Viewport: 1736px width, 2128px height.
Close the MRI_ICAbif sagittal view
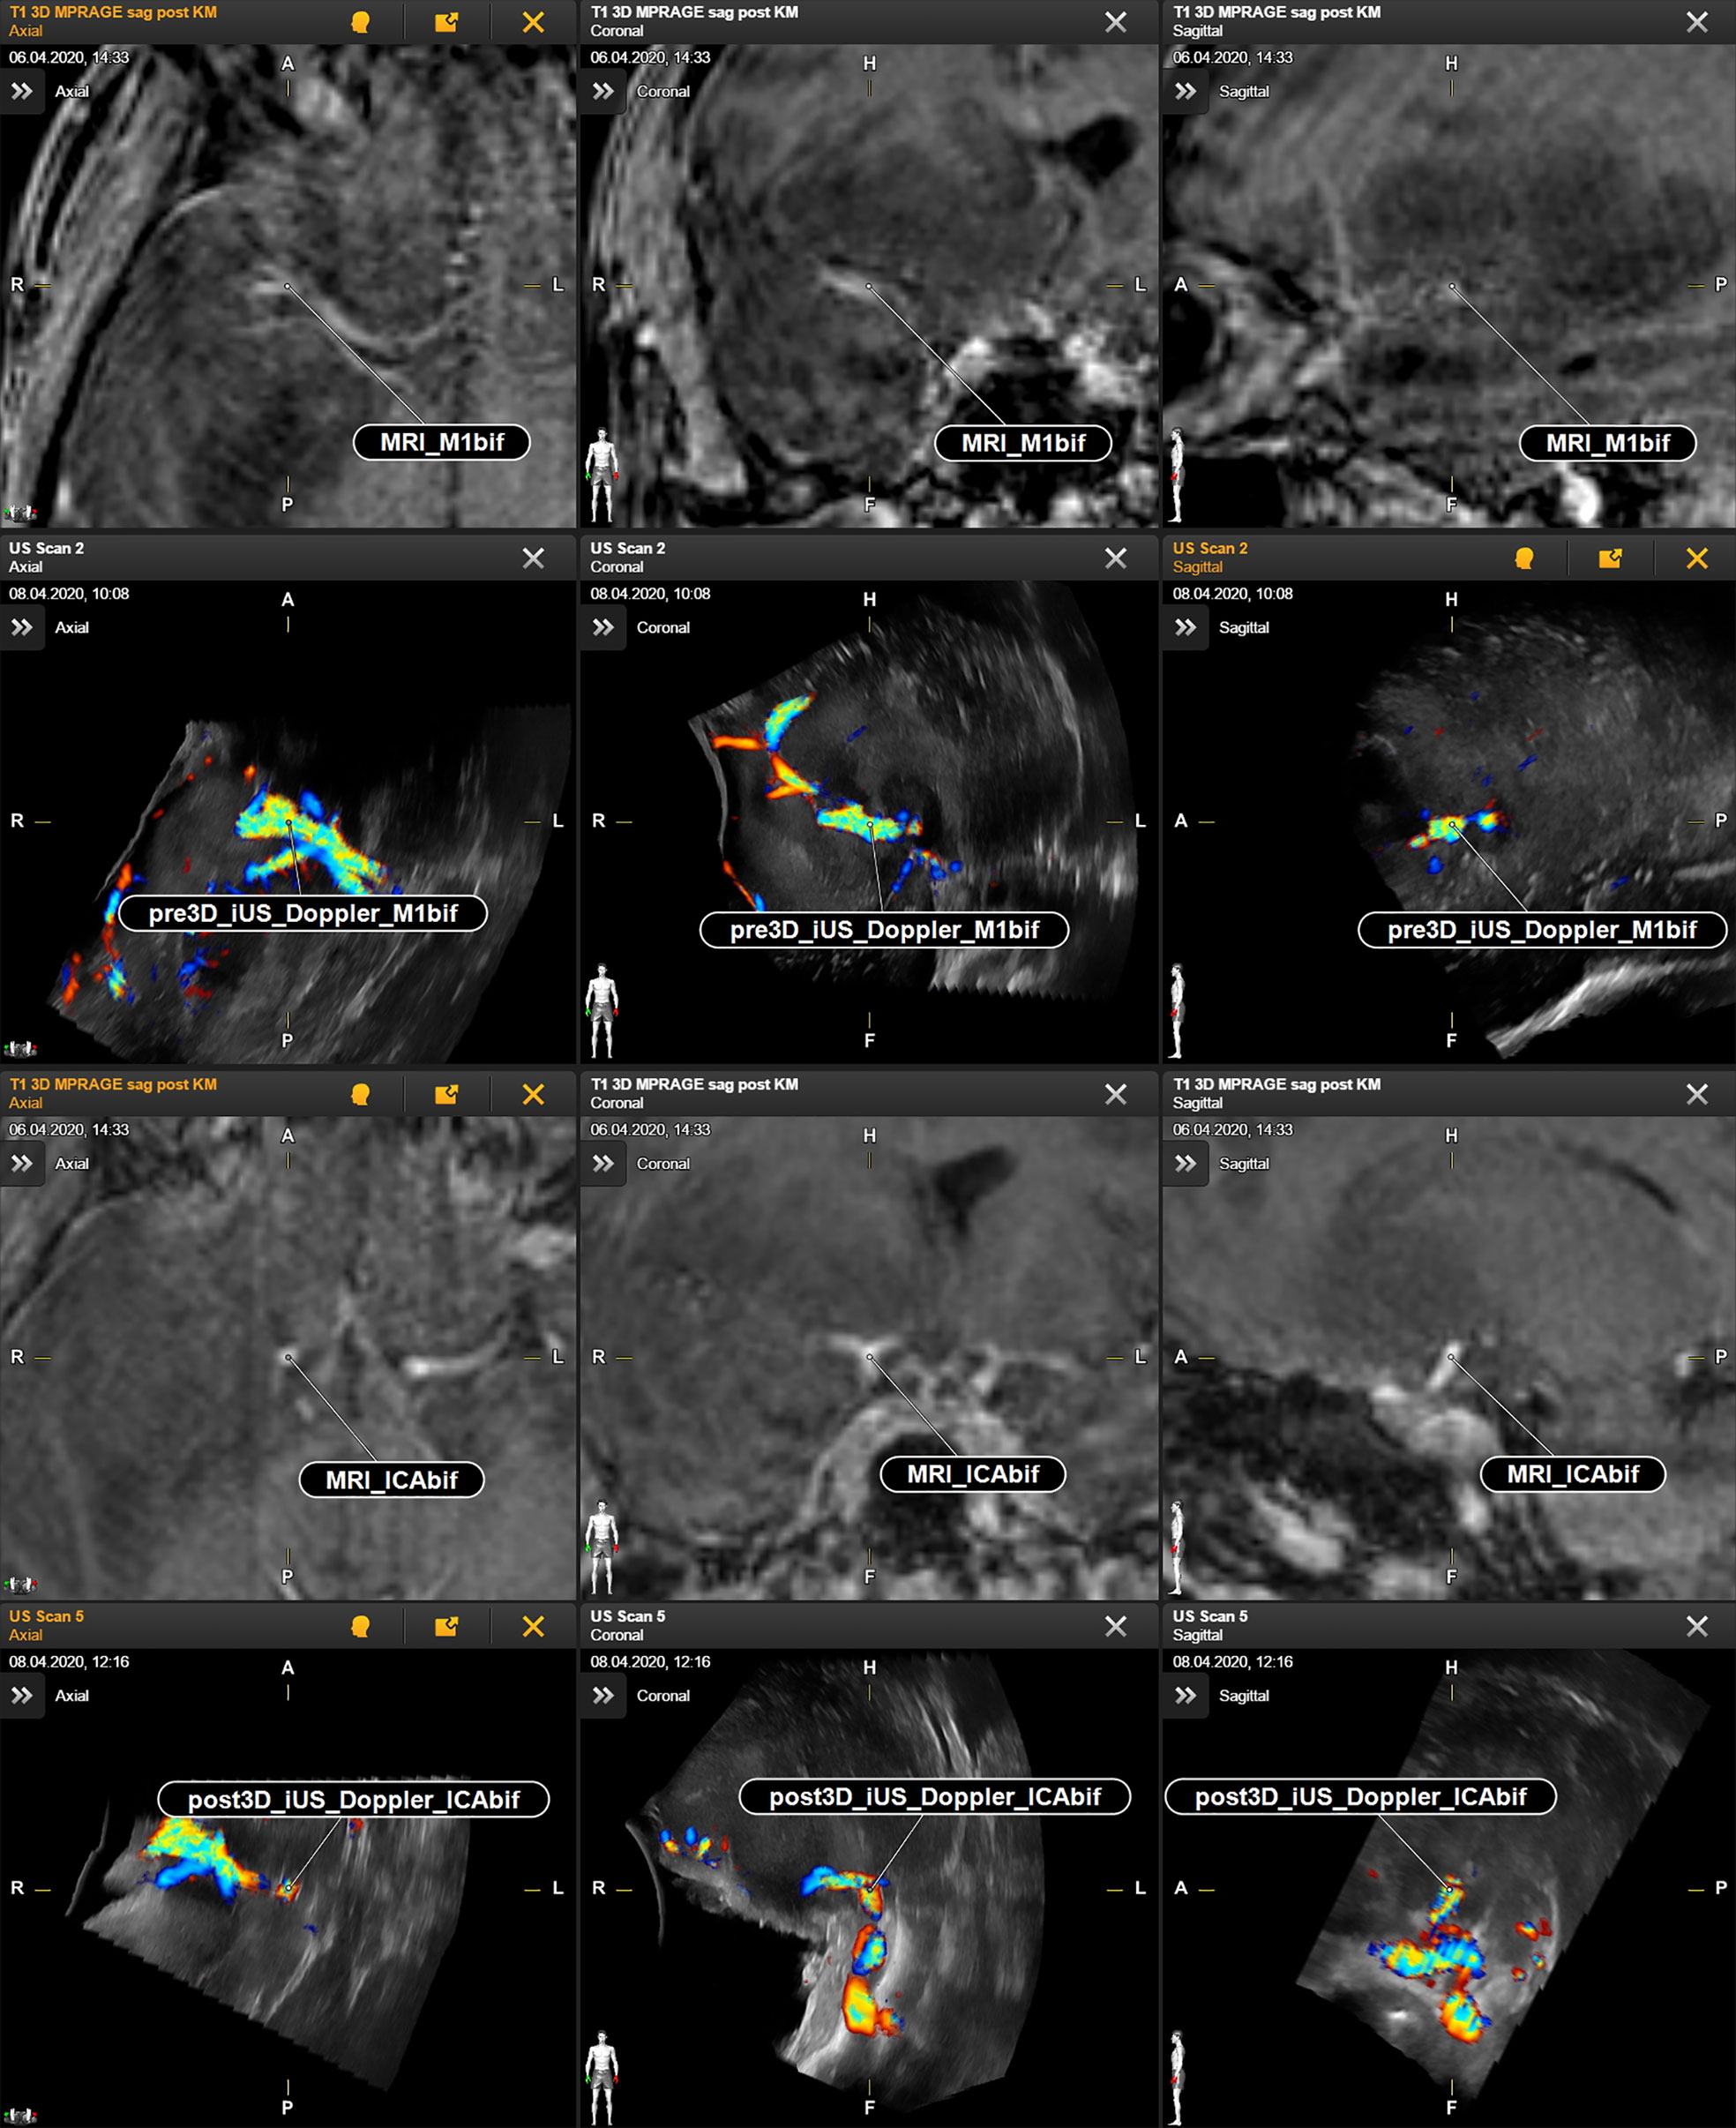pos(1697,1094)
